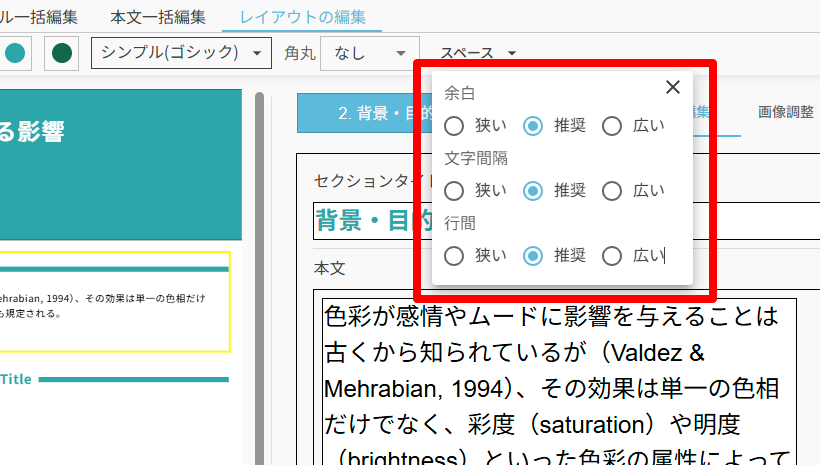
Task: Select 狭い for 文字間隔
Action: click(x=454, y=191)
